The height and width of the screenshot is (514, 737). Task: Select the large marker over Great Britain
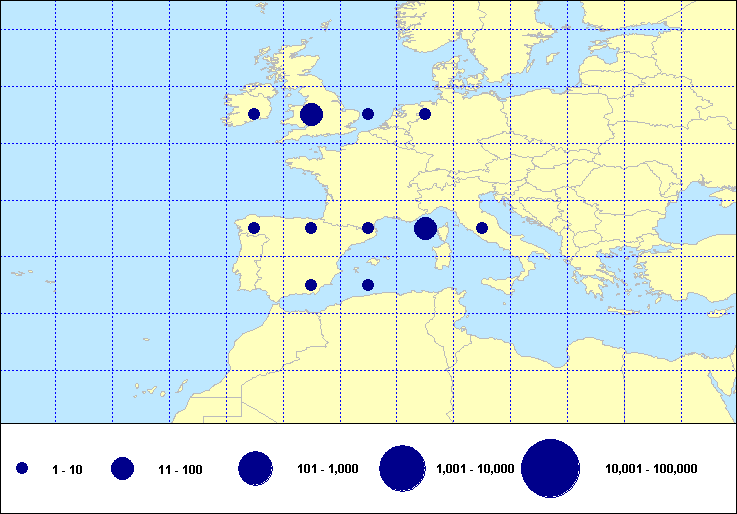(311, 114)
